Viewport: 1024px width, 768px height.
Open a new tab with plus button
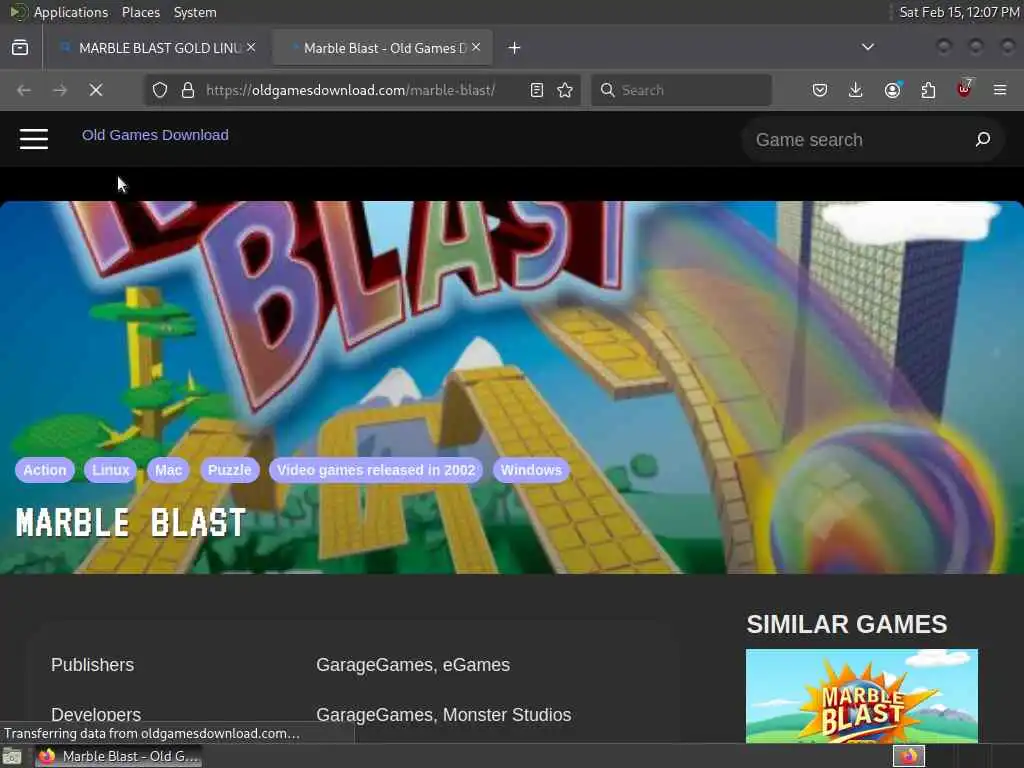[514, 48]
